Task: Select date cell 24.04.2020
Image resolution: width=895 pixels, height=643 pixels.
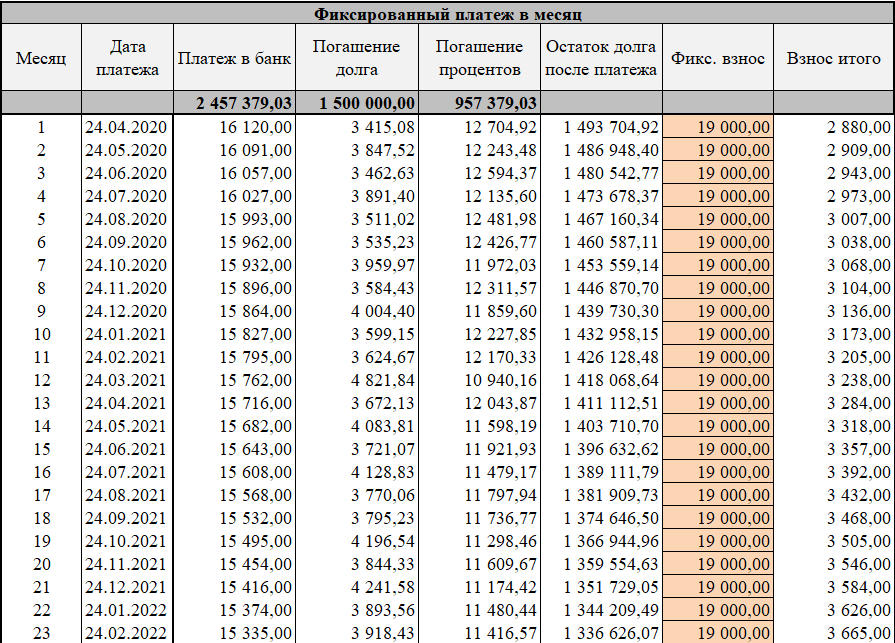Action: (127, 127)
